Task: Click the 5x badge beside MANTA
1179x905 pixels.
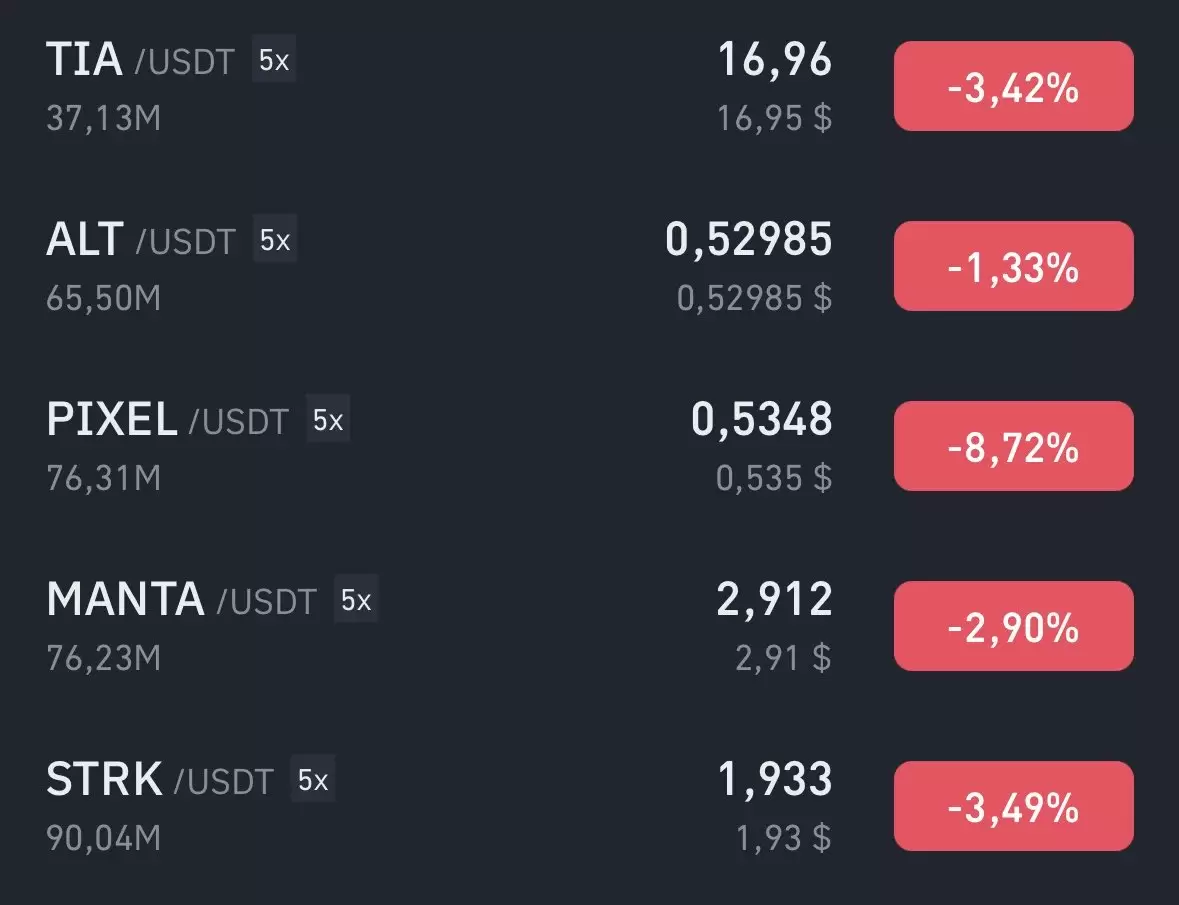Action: click(356, 598)
